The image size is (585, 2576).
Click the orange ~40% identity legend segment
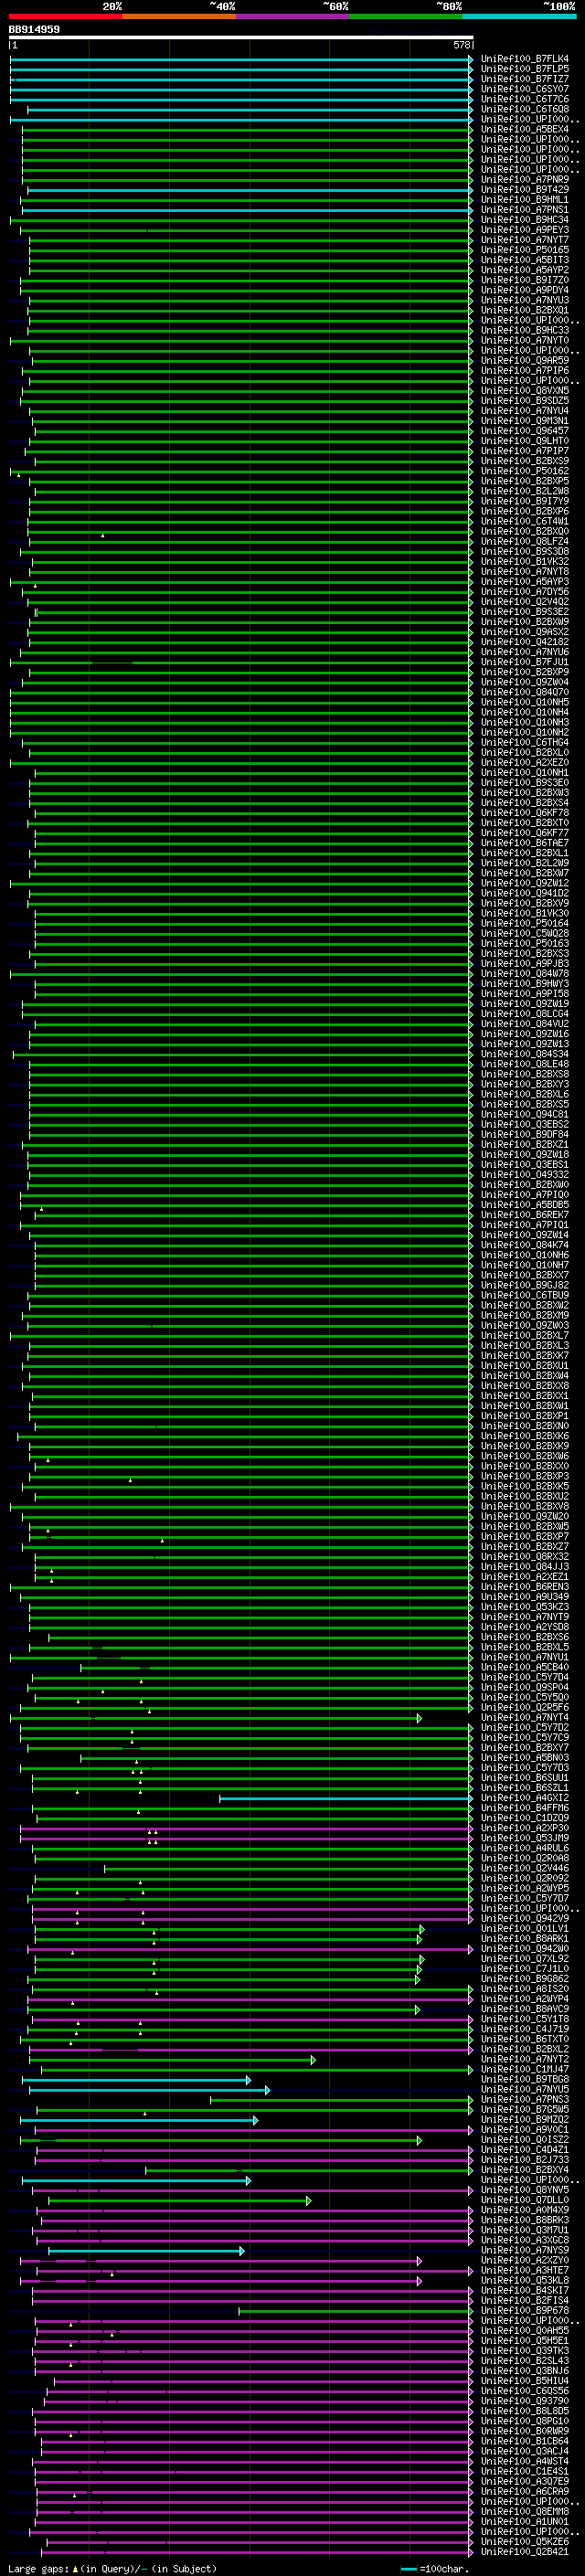[179, 16]
